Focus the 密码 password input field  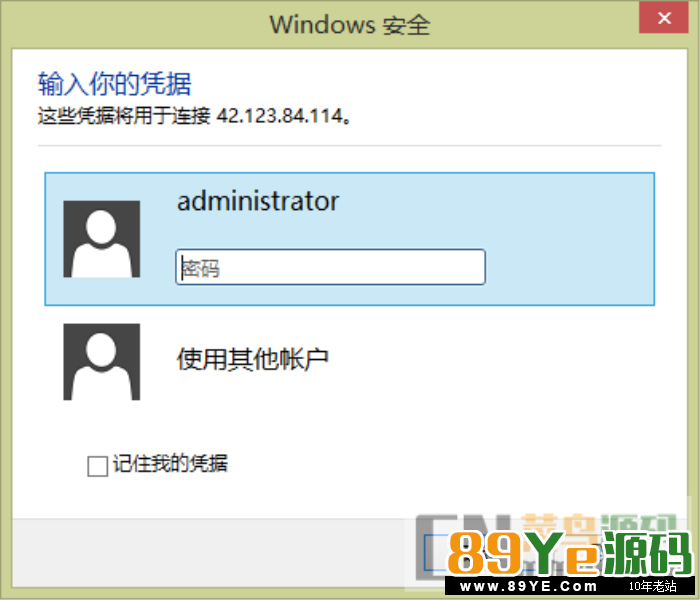coord(330,267)
